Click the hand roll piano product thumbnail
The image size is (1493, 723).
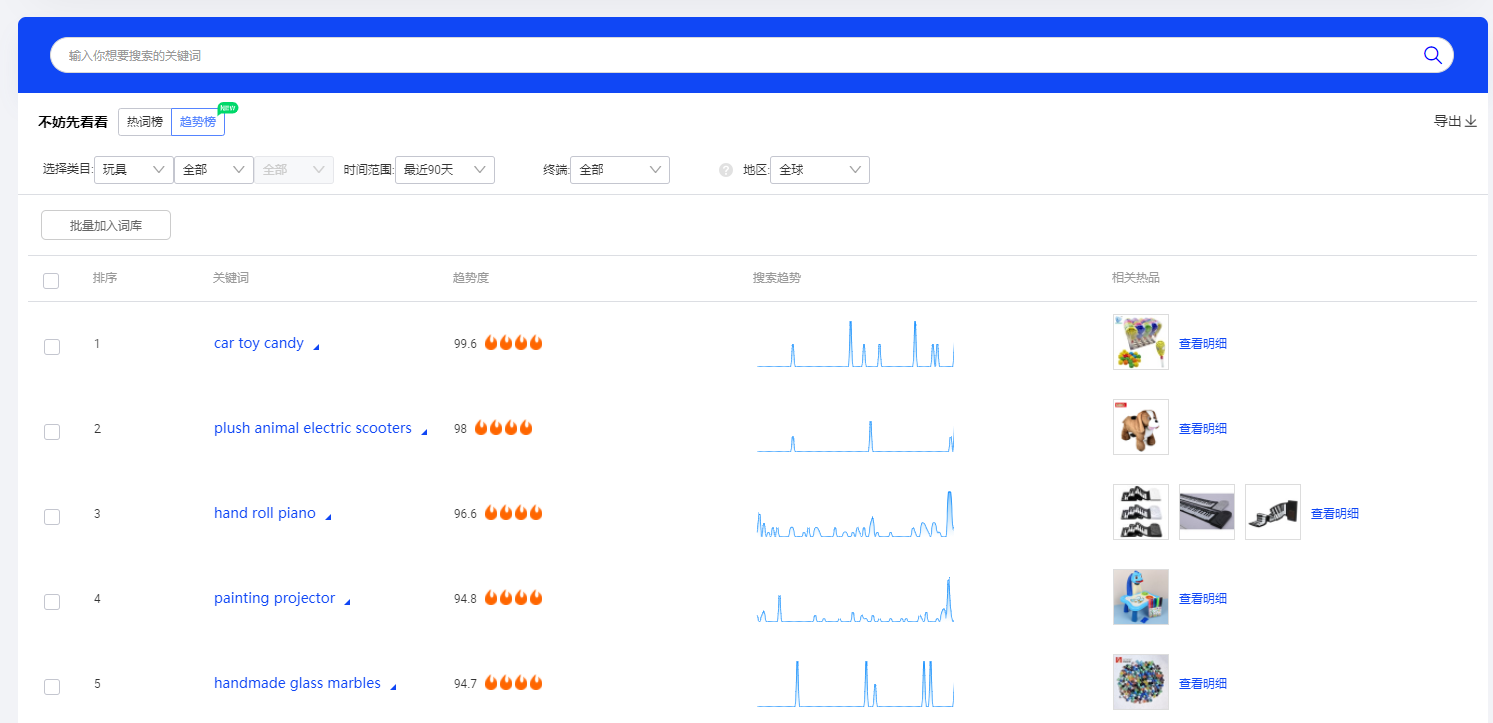(1140, 511)
